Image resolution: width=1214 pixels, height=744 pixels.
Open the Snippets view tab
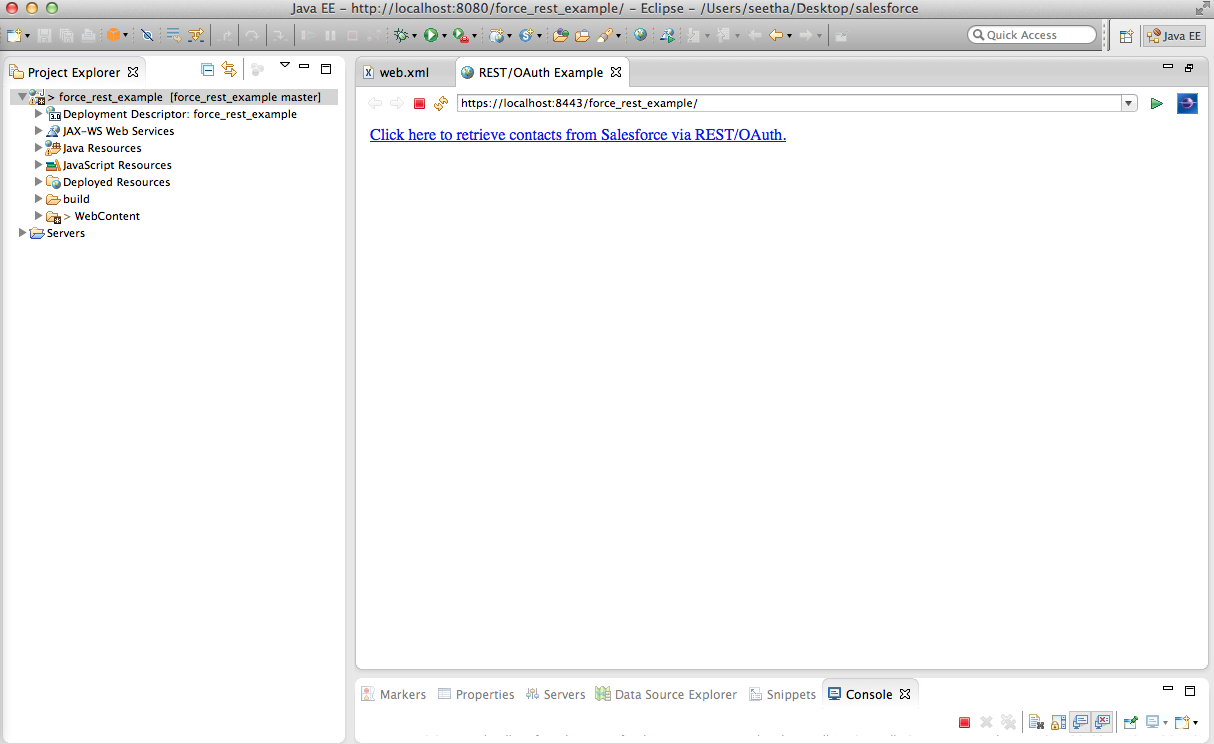click(x=782, y=694)
